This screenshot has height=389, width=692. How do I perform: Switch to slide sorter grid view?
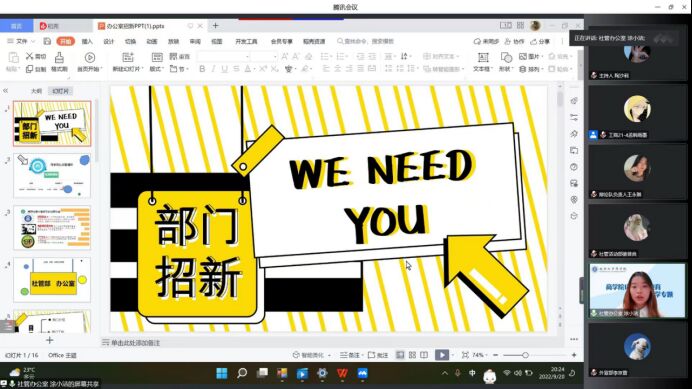[x=412, y=355]
